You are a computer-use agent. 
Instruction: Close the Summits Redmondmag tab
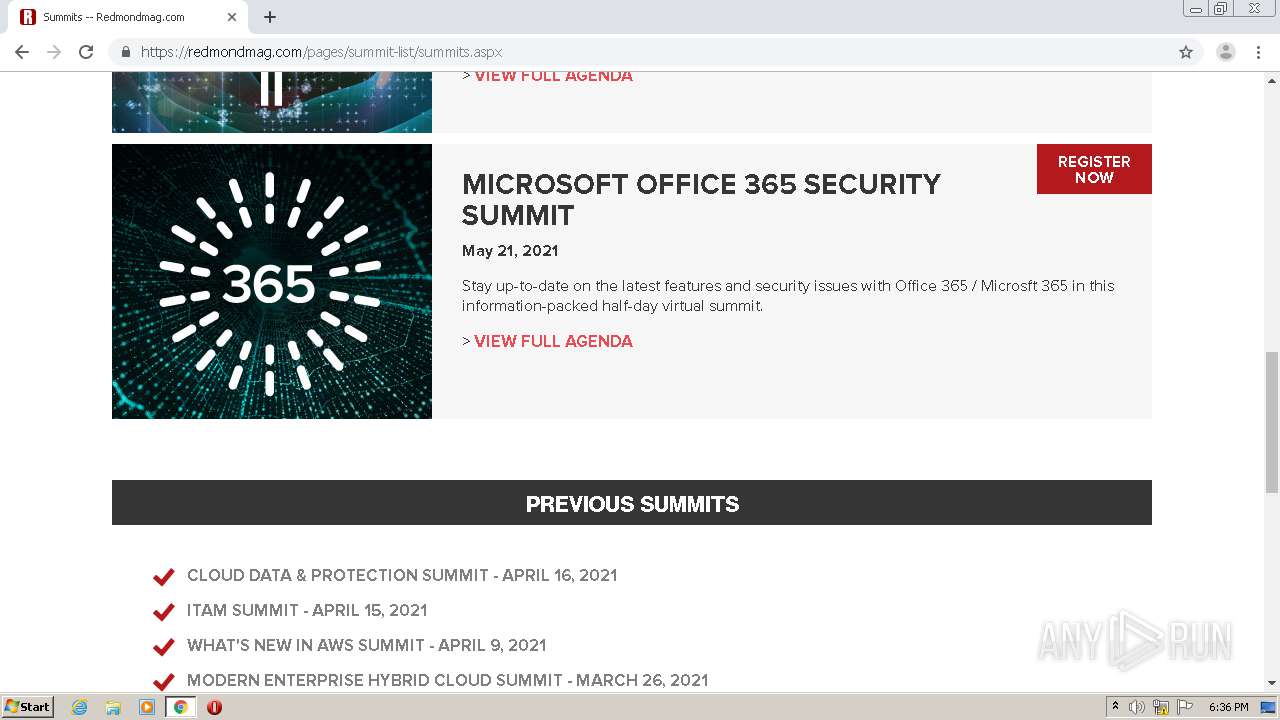click(231, 17)
